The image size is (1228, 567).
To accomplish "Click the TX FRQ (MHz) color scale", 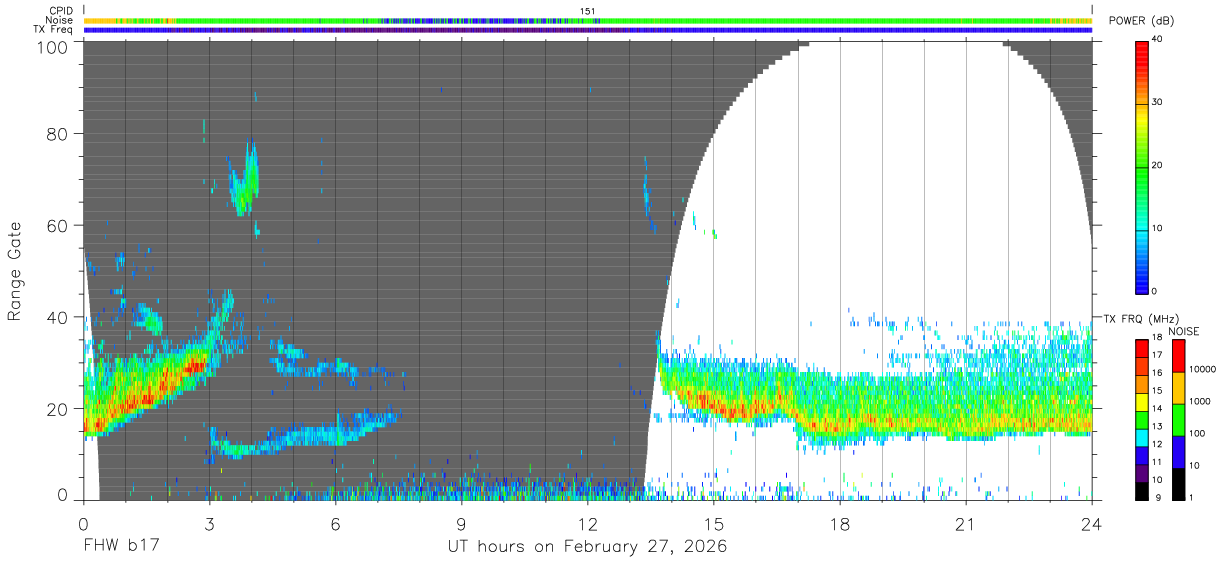I will point(1142,419).
